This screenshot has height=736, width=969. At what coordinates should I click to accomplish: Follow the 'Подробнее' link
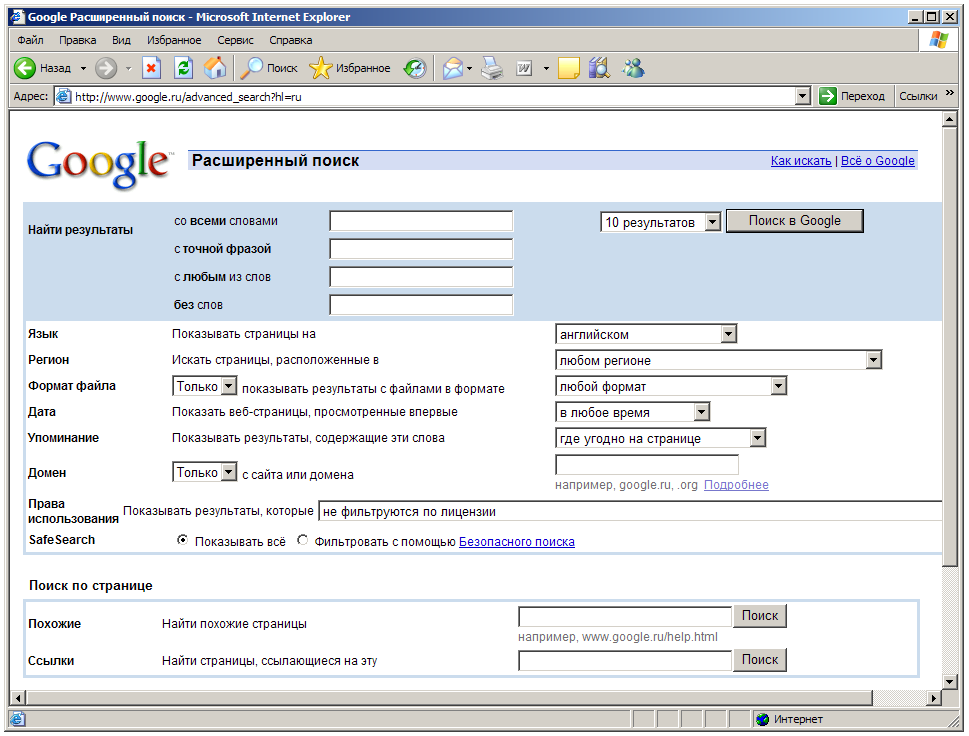click(736, 485)
